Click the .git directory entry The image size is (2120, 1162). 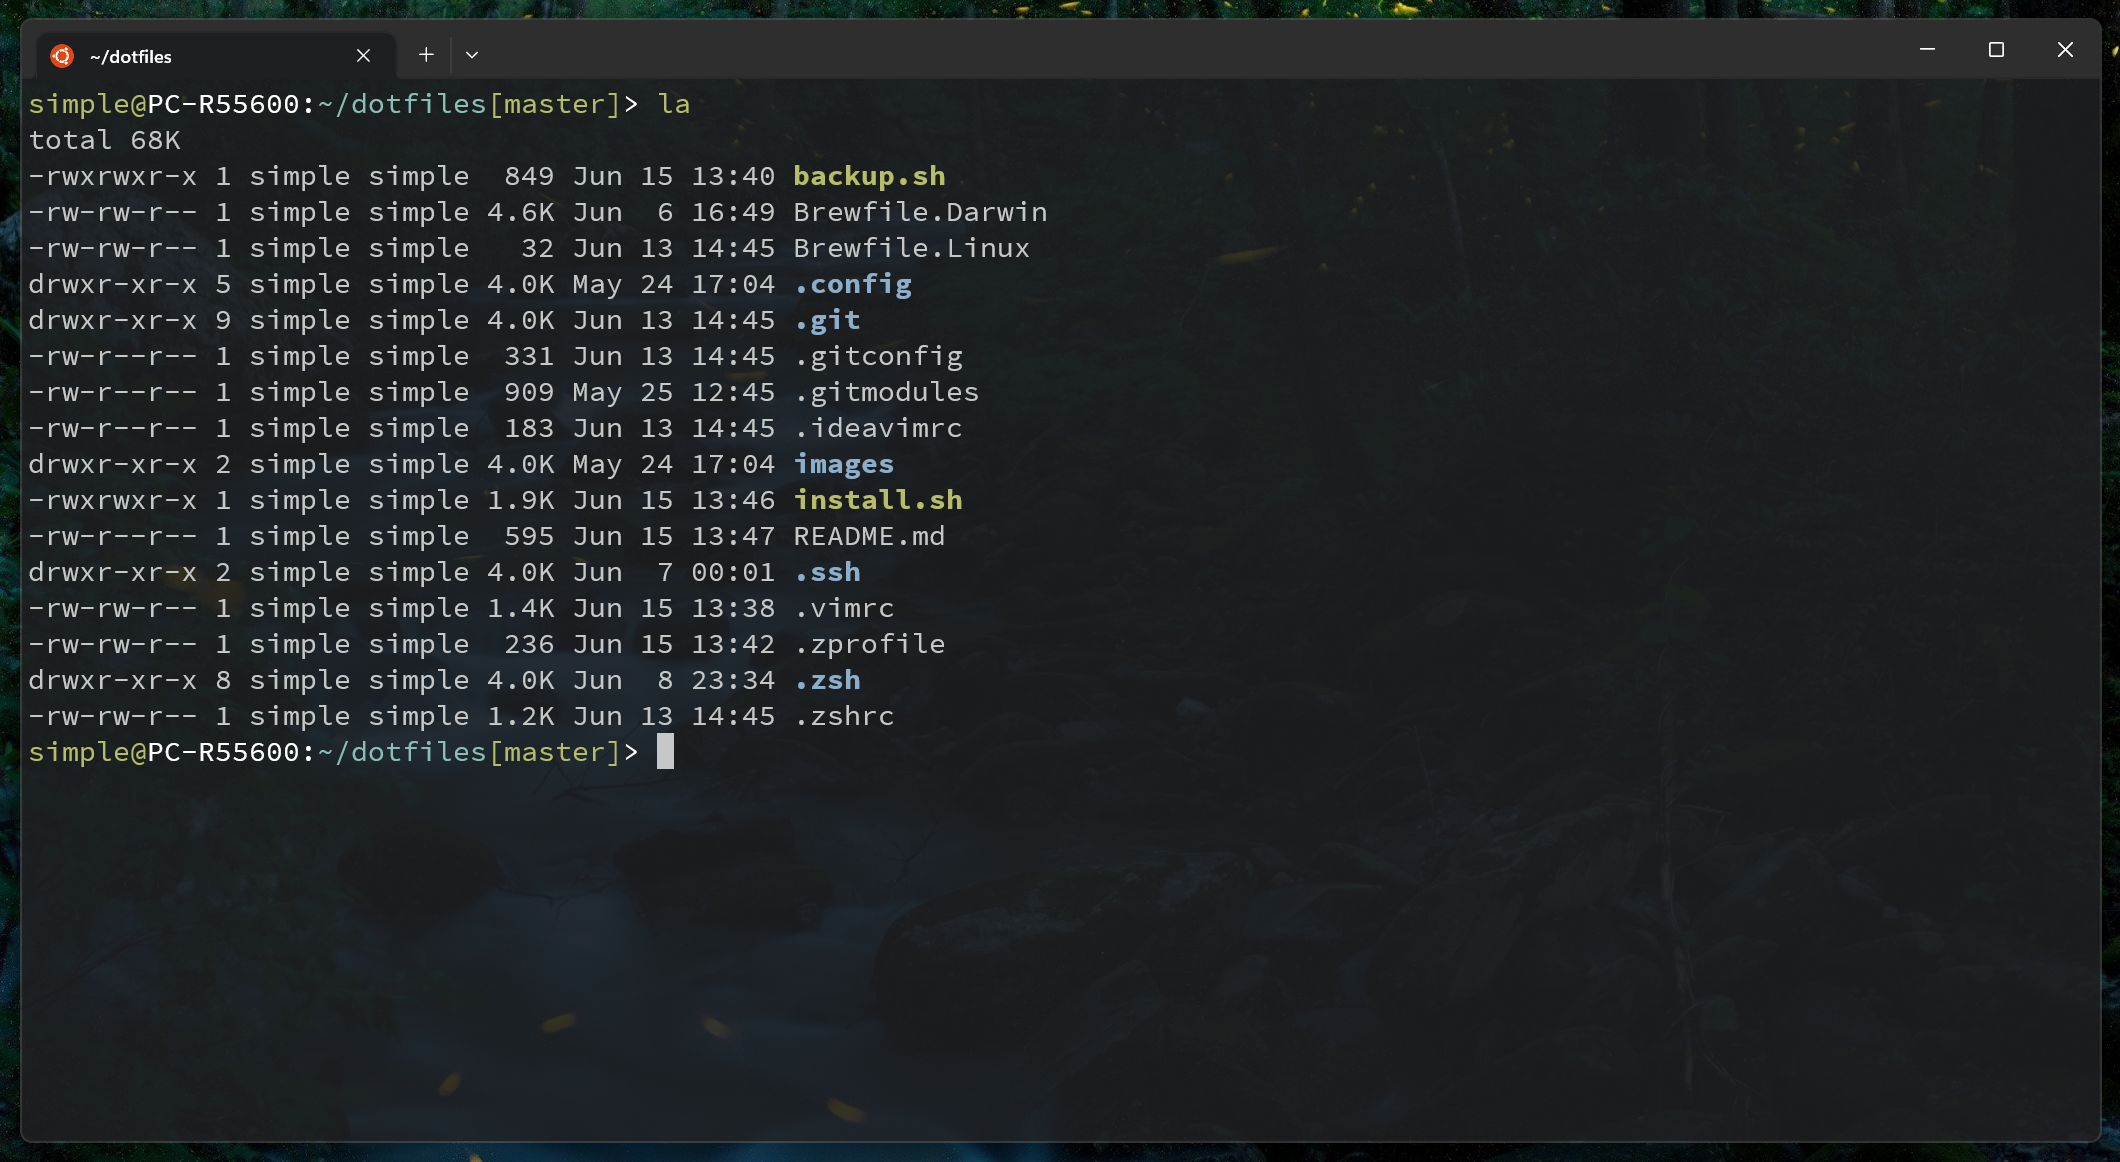(x=827, y=320)
